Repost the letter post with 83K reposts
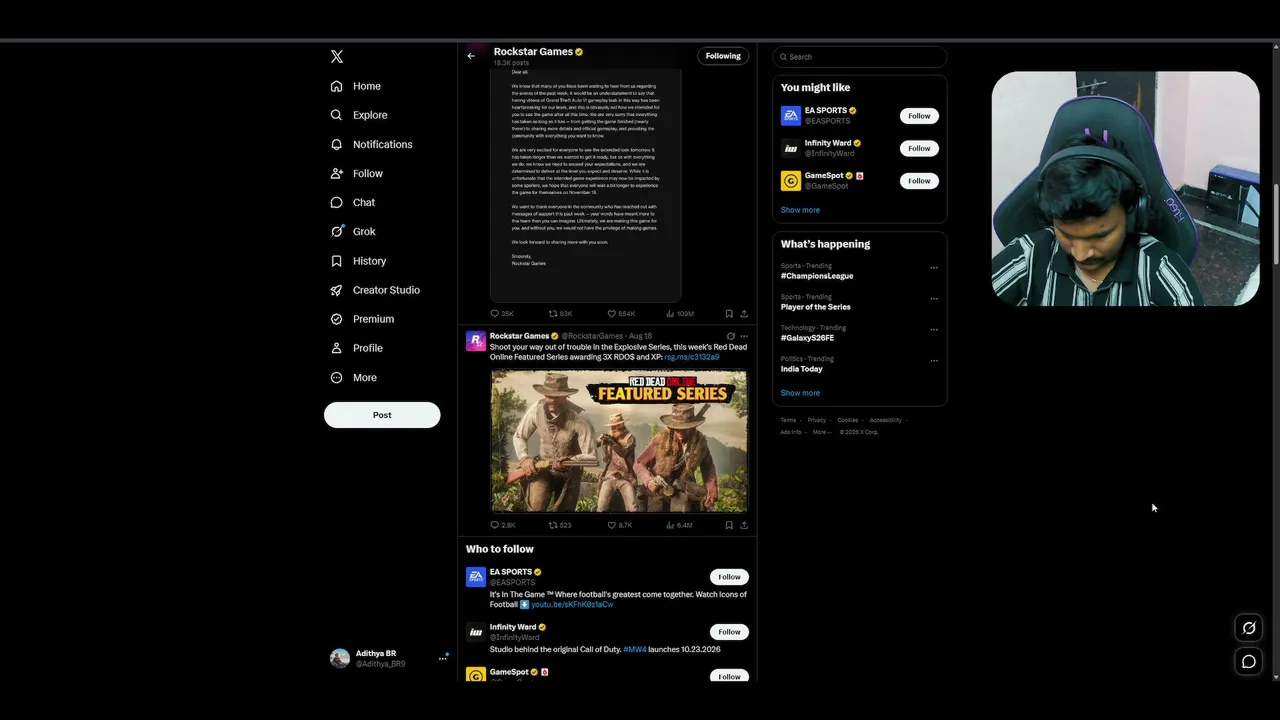Screen dimensions: 1280x720 tap(560, 314)
